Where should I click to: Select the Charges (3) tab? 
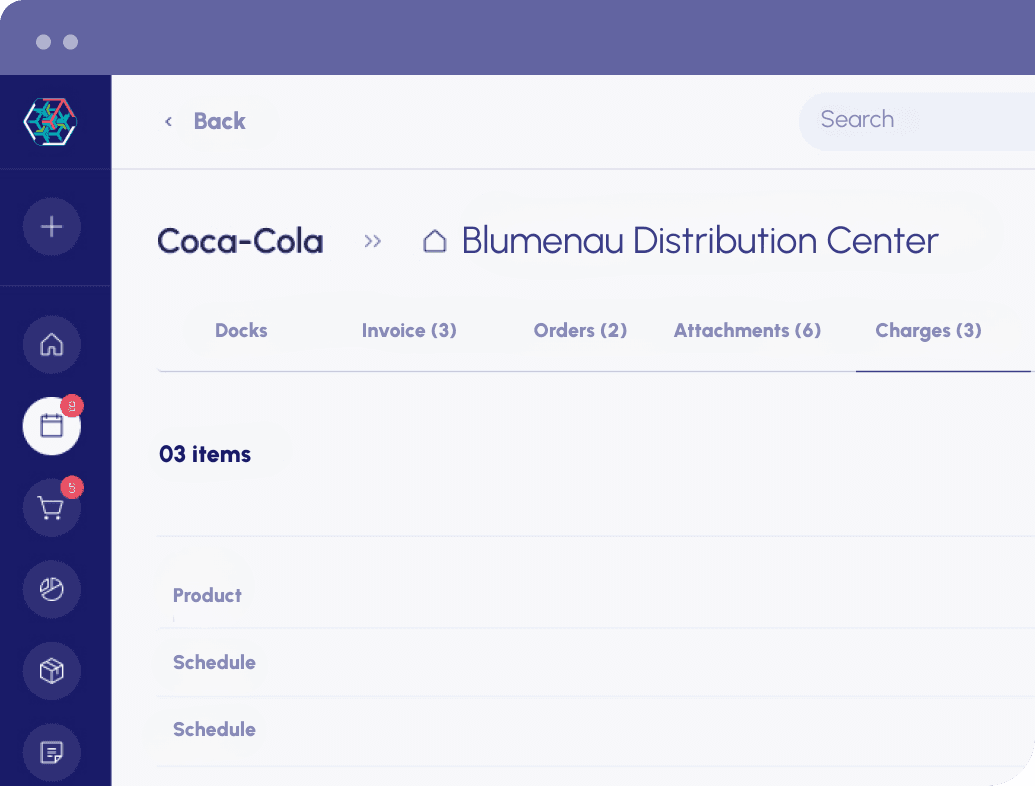pyautogui.click(x=928, y=331)
